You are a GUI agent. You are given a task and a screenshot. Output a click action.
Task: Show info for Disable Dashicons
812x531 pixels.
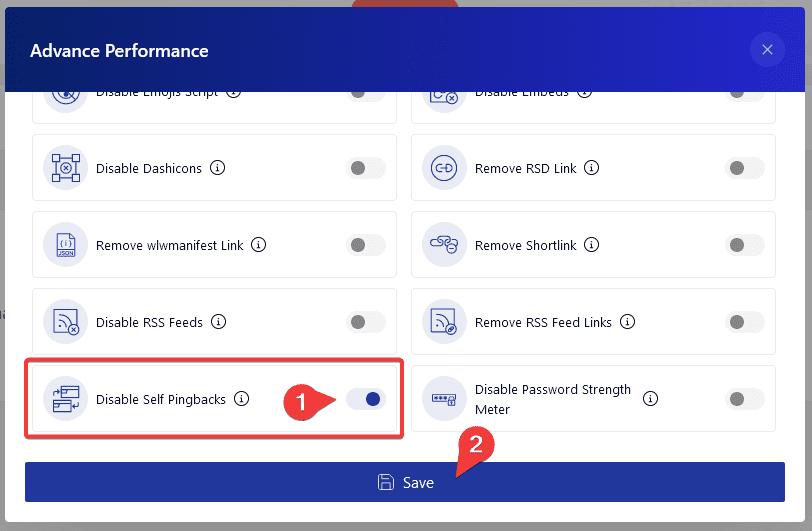click(218, 168)
